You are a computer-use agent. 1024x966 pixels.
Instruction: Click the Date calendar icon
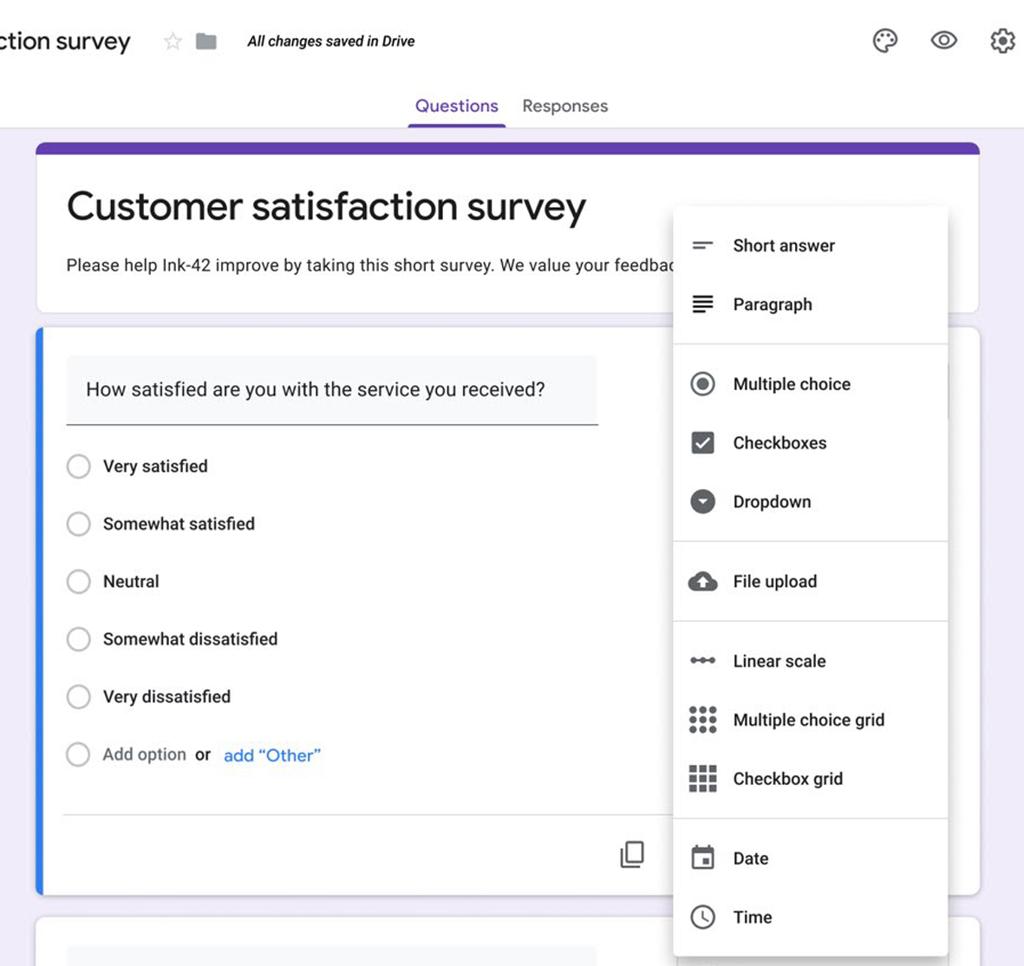(x=703, y=858)
